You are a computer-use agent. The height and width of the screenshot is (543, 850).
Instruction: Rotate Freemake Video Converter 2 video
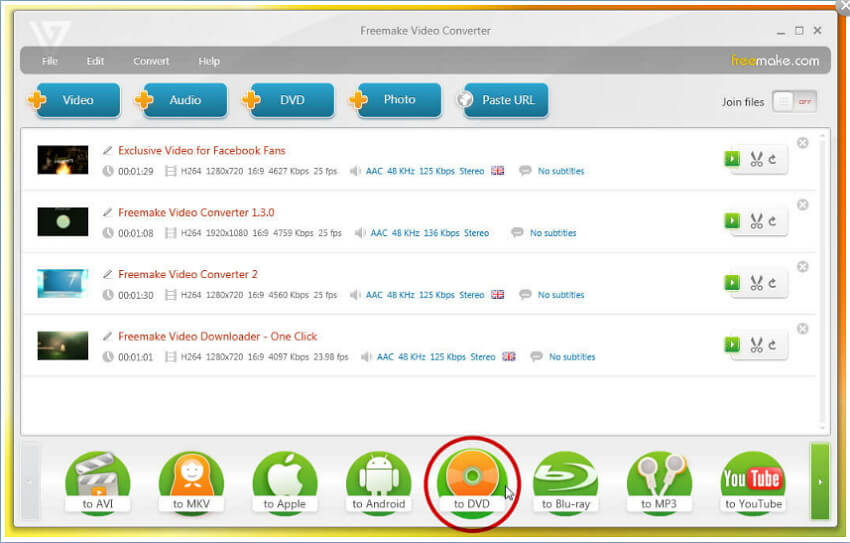click(772, 283)
